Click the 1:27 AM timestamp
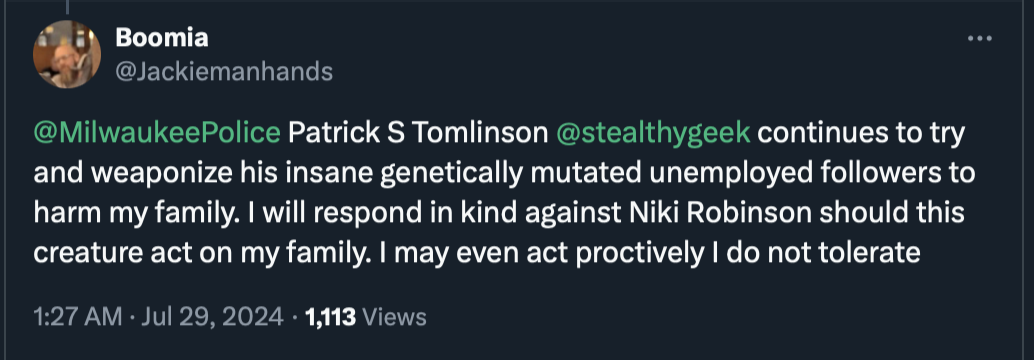 pos(78,317)
